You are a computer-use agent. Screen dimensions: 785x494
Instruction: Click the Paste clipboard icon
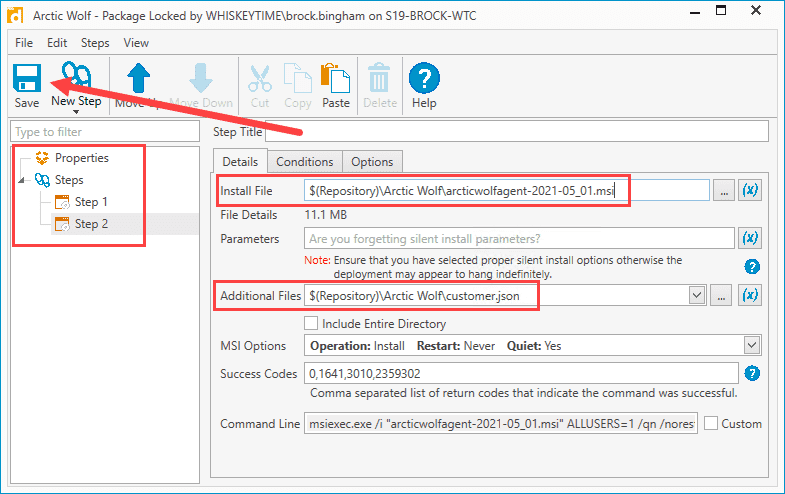click(x=335, y=78)
